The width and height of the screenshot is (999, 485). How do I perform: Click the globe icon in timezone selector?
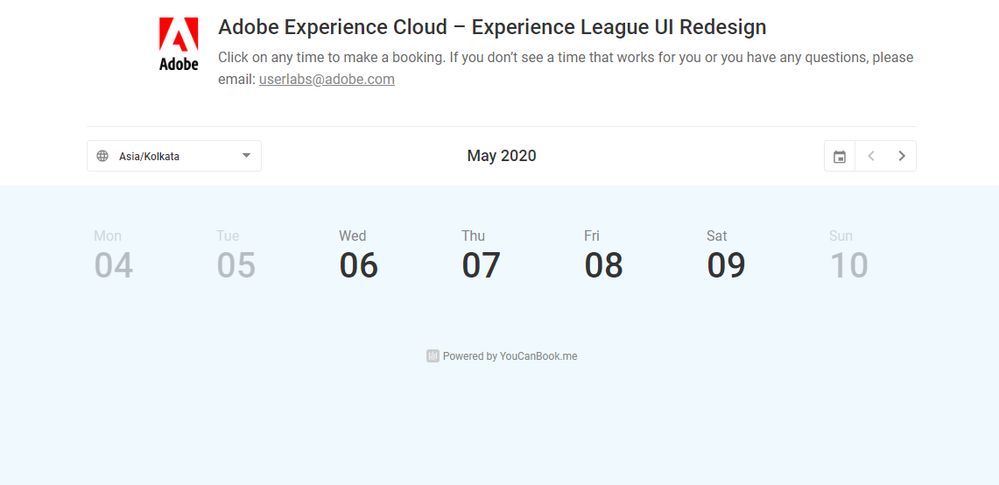[102, 156]
